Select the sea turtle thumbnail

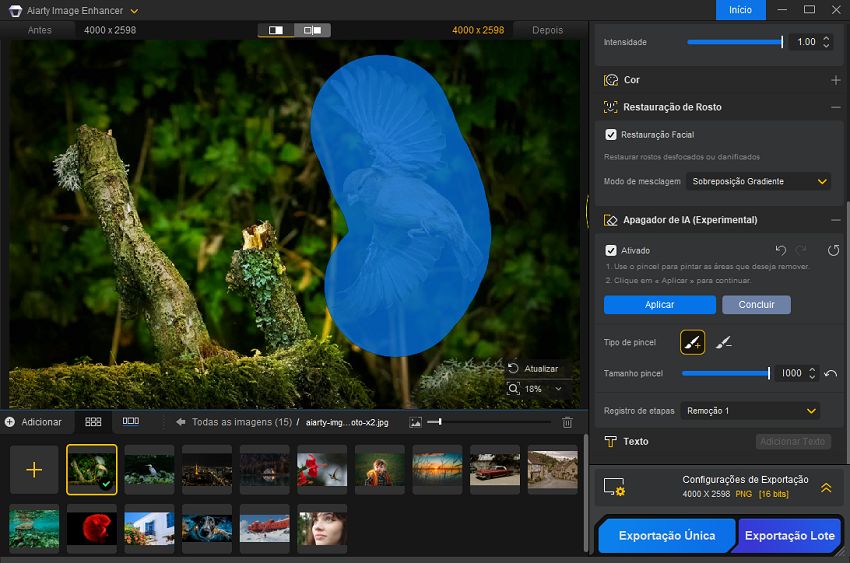tap(34, 528)
